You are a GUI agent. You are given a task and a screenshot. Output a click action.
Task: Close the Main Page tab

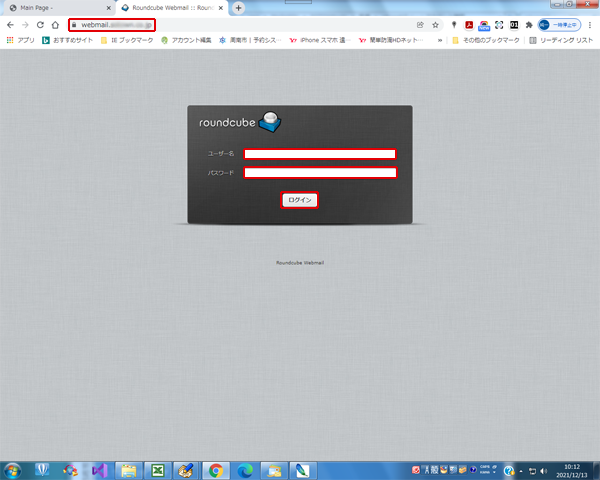(109, 8)
